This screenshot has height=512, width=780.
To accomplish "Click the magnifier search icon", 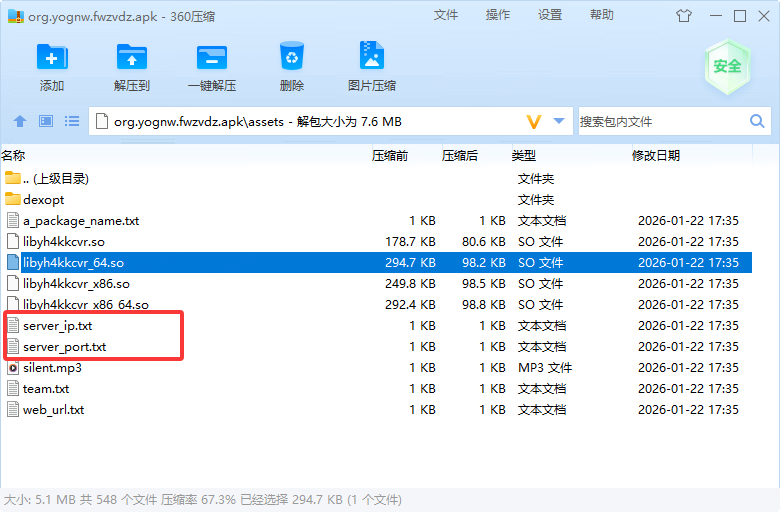I will tap(757, 121).
